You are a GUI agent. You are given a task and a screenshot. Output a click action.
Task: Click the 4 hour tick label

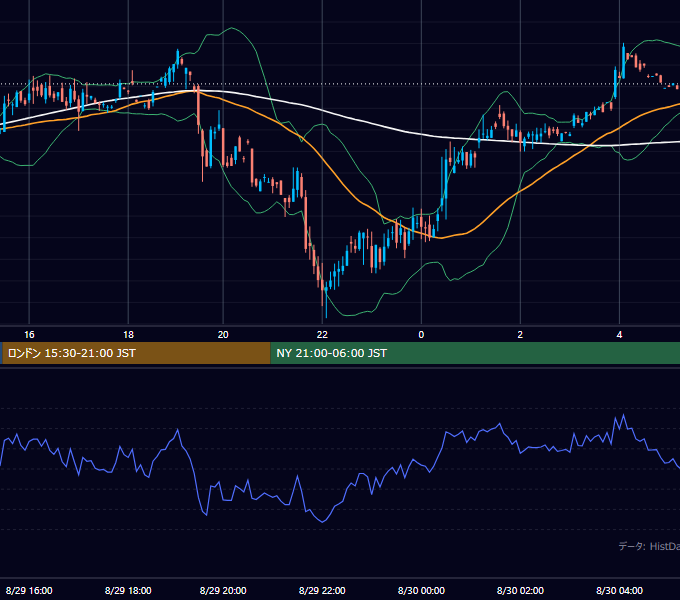[619, 335]
